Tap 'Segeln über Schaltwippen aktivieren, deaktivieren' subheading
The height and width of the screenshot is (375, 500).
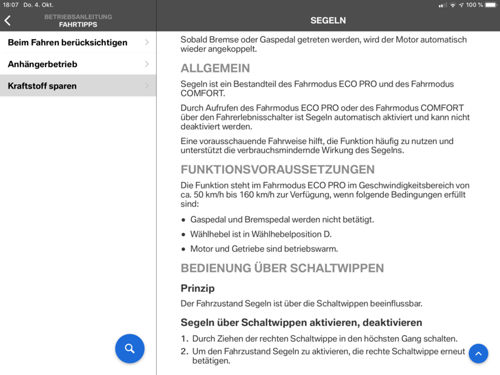(x=301, y=323)
